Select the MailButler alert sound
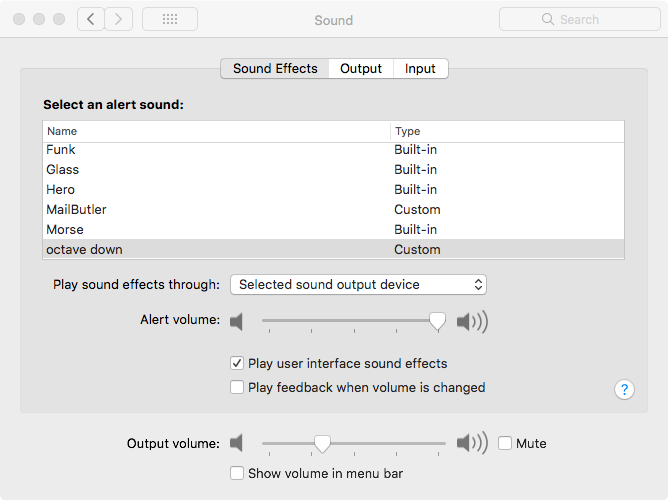Viewport: 668px width, 500px height. tap(334, 210)
